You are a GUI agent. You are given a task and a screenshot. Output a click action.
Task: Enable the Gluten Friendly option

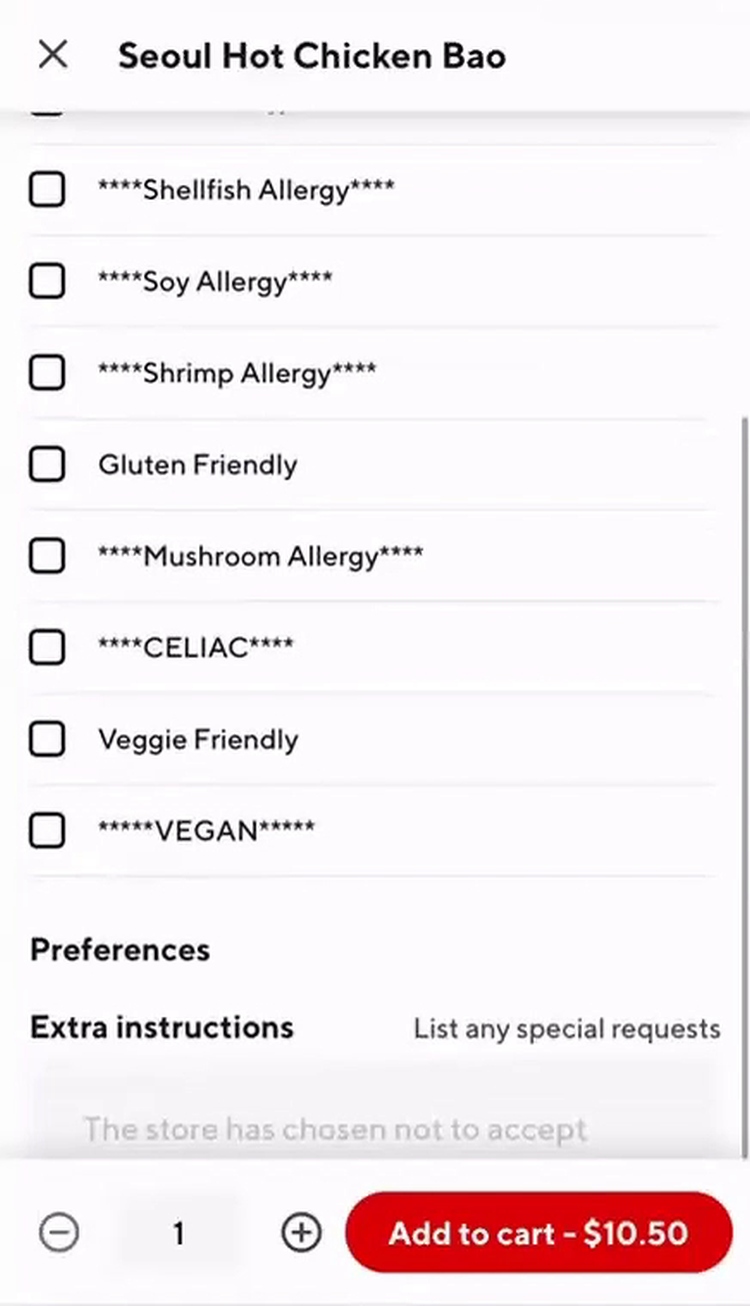tap(47, 464)
